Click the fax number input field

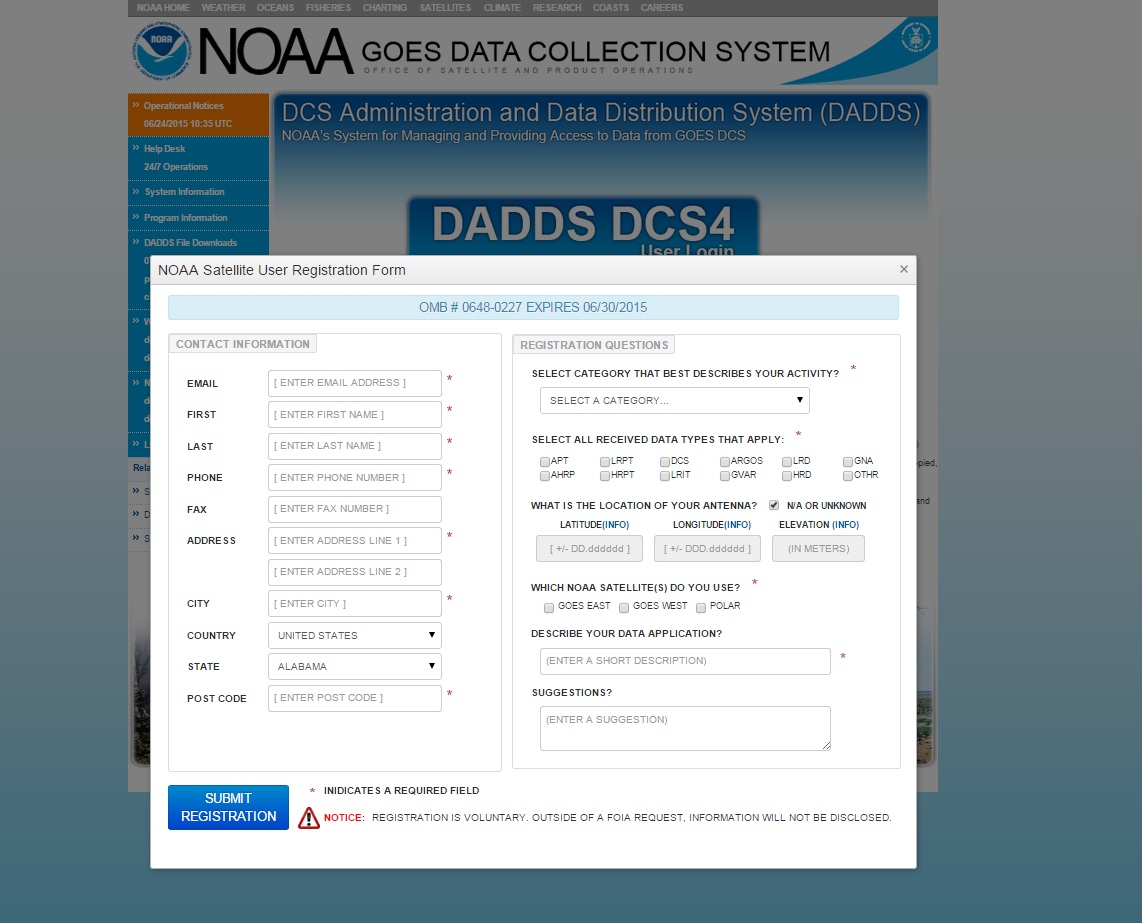click(x=355, y=509)
